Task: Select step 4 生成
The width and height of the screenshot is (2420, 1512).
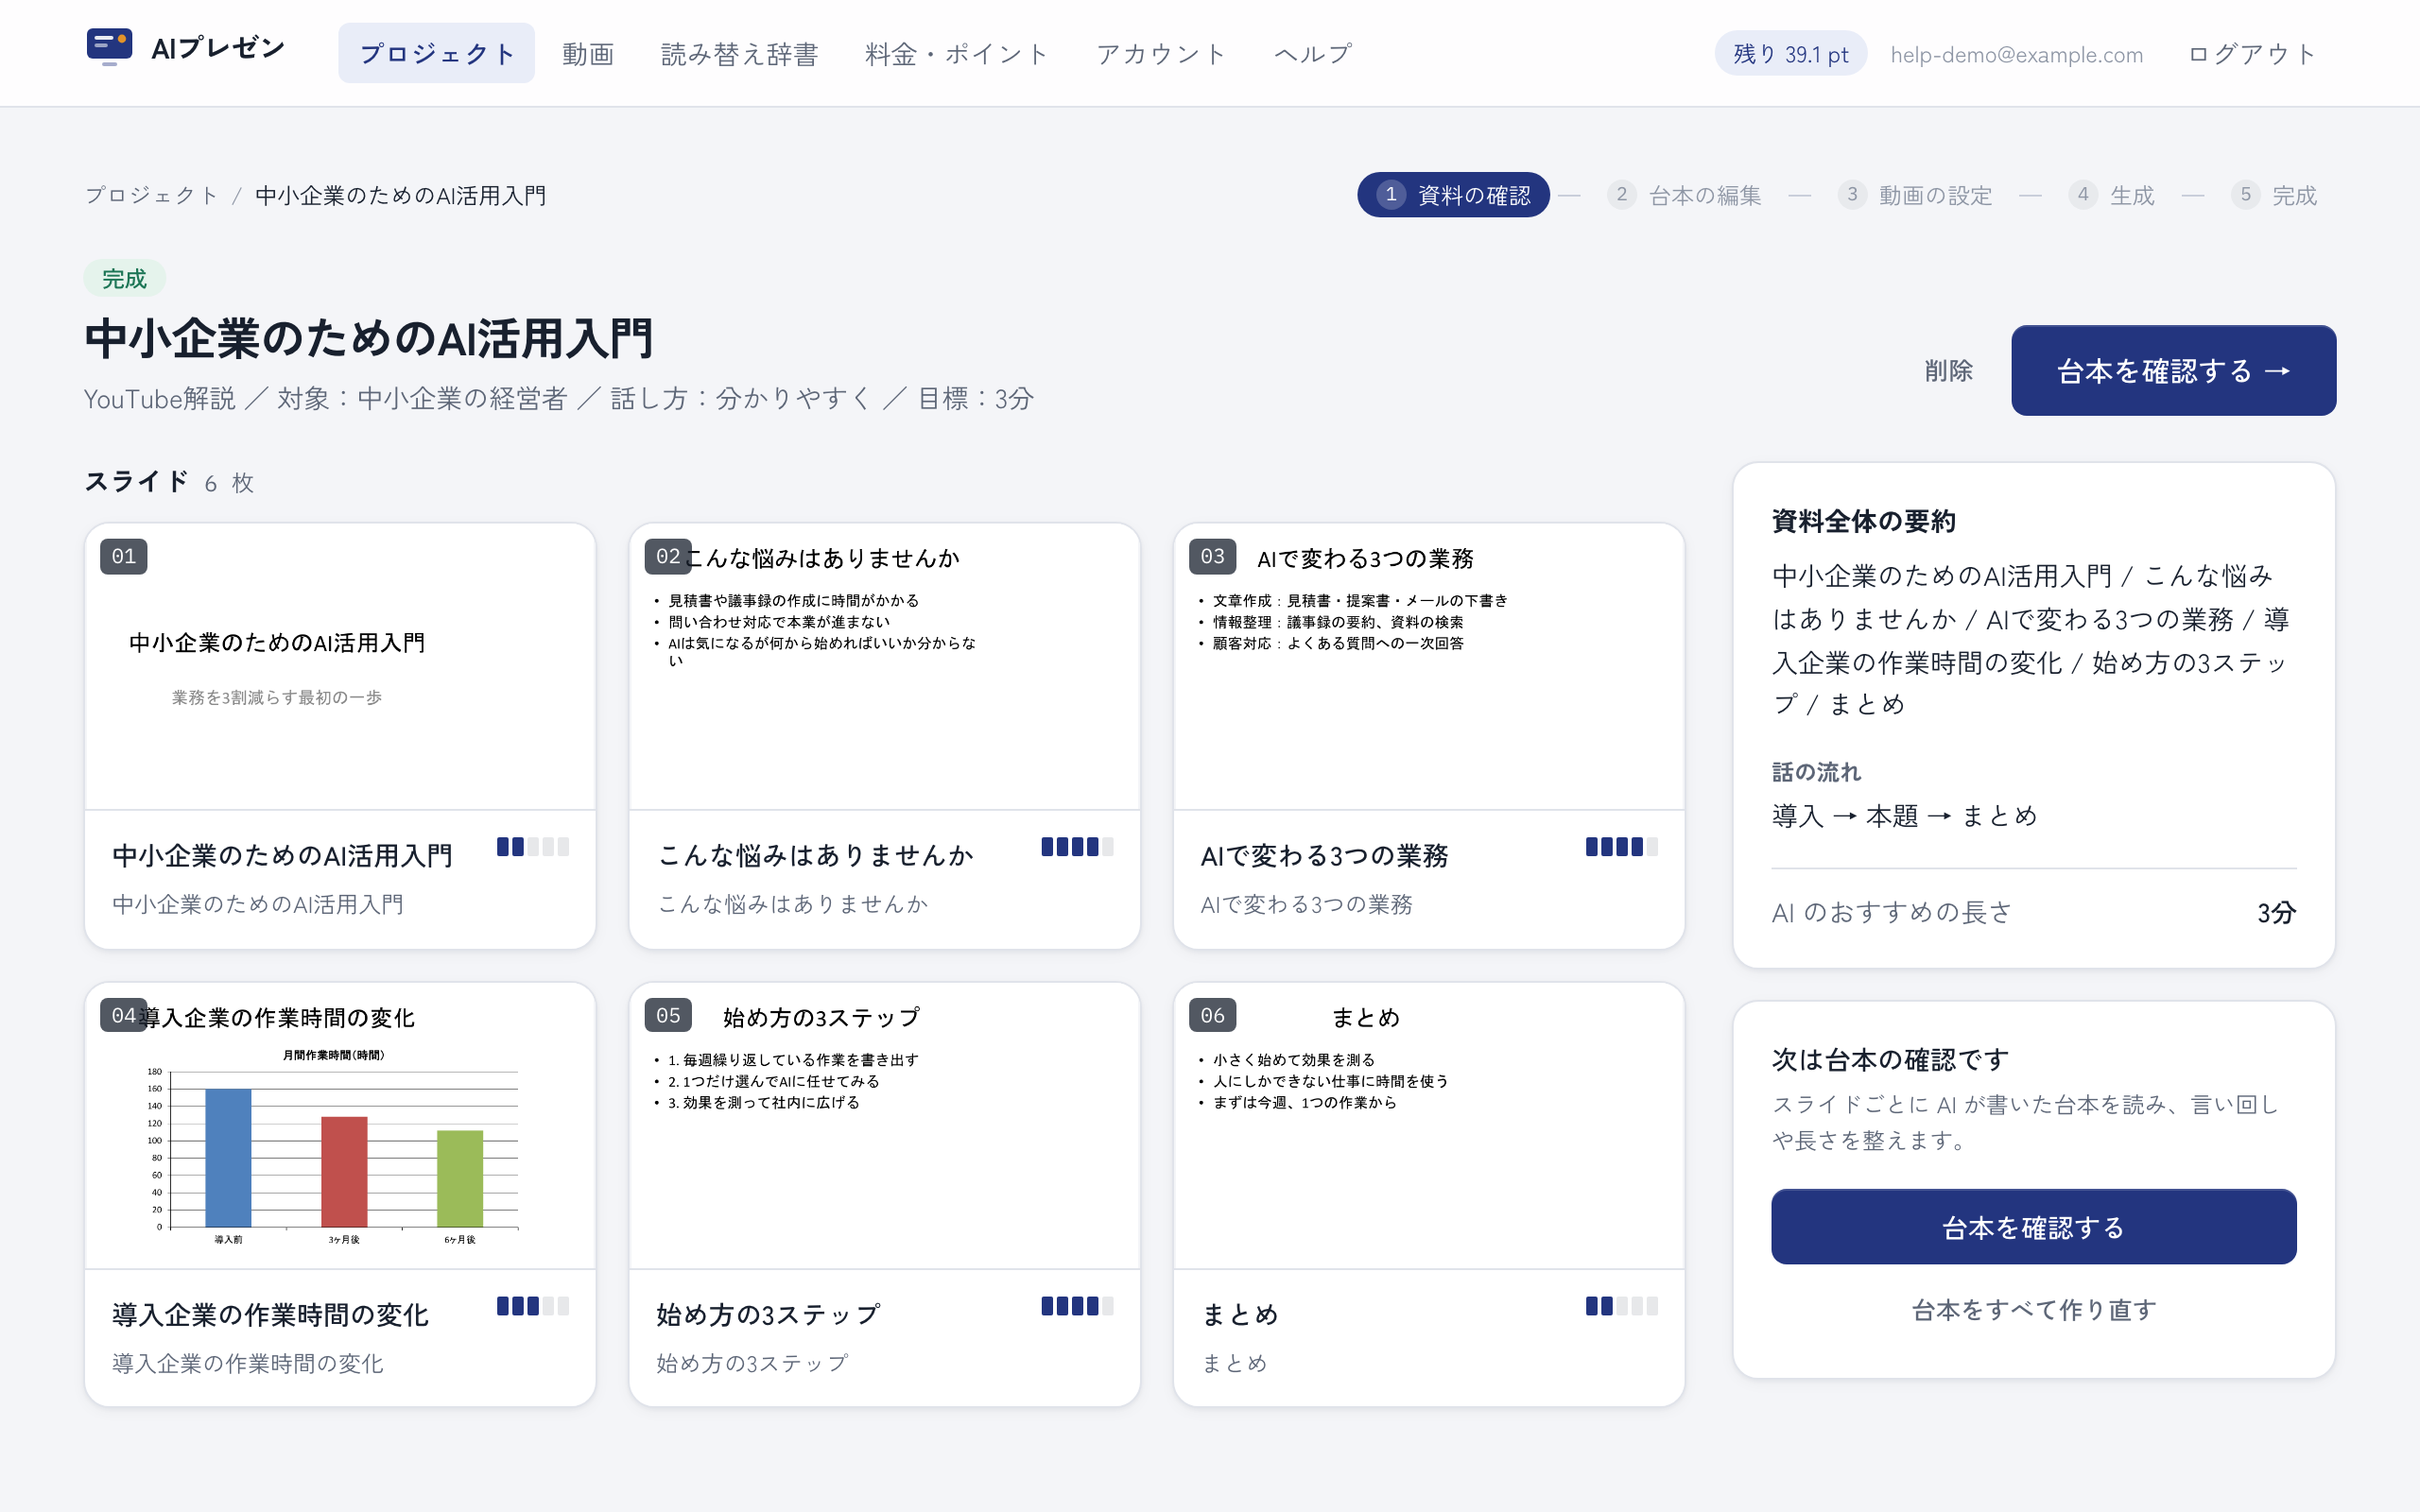Action: coord(2112,195)
